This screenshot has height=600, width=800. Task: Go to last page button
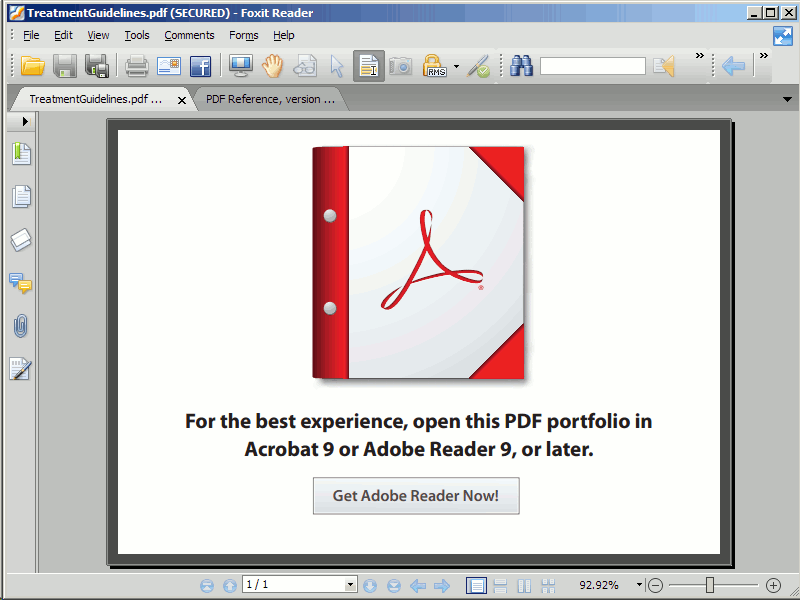click(393, 585)
